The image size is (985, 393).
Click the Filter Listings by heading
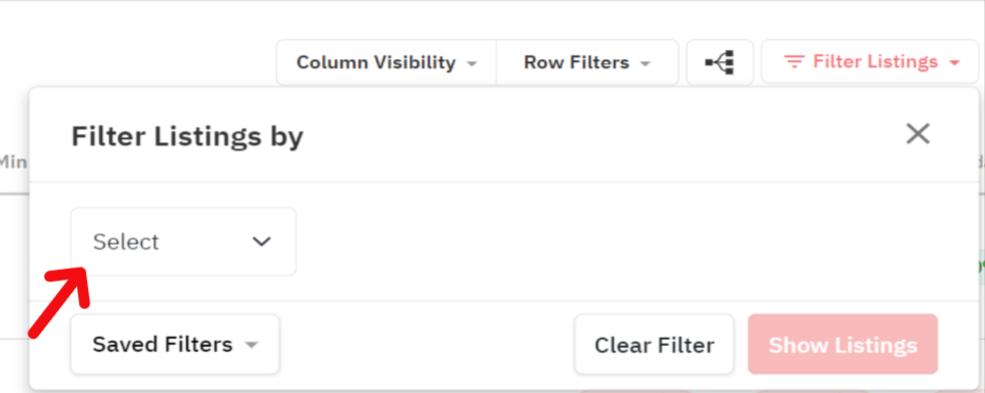[x=187, y=136]
